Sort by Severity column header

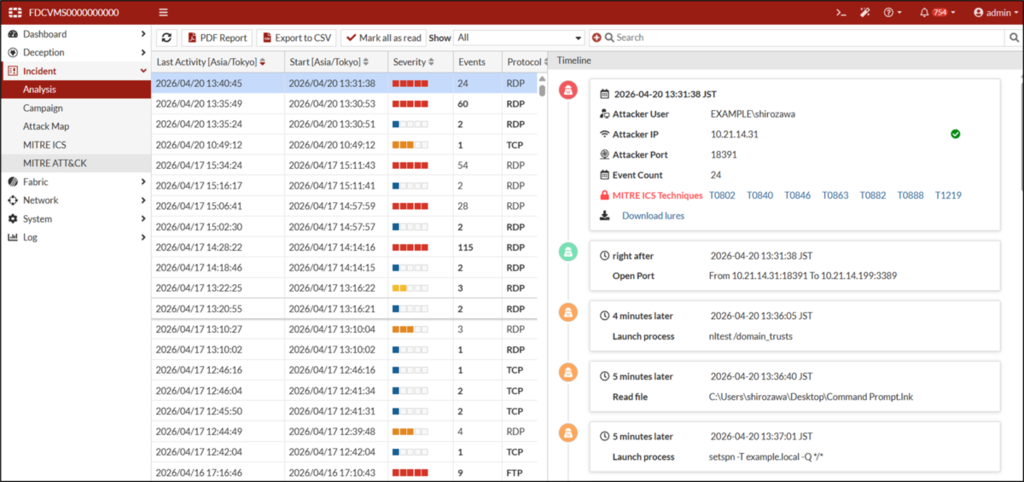[413, 62]
